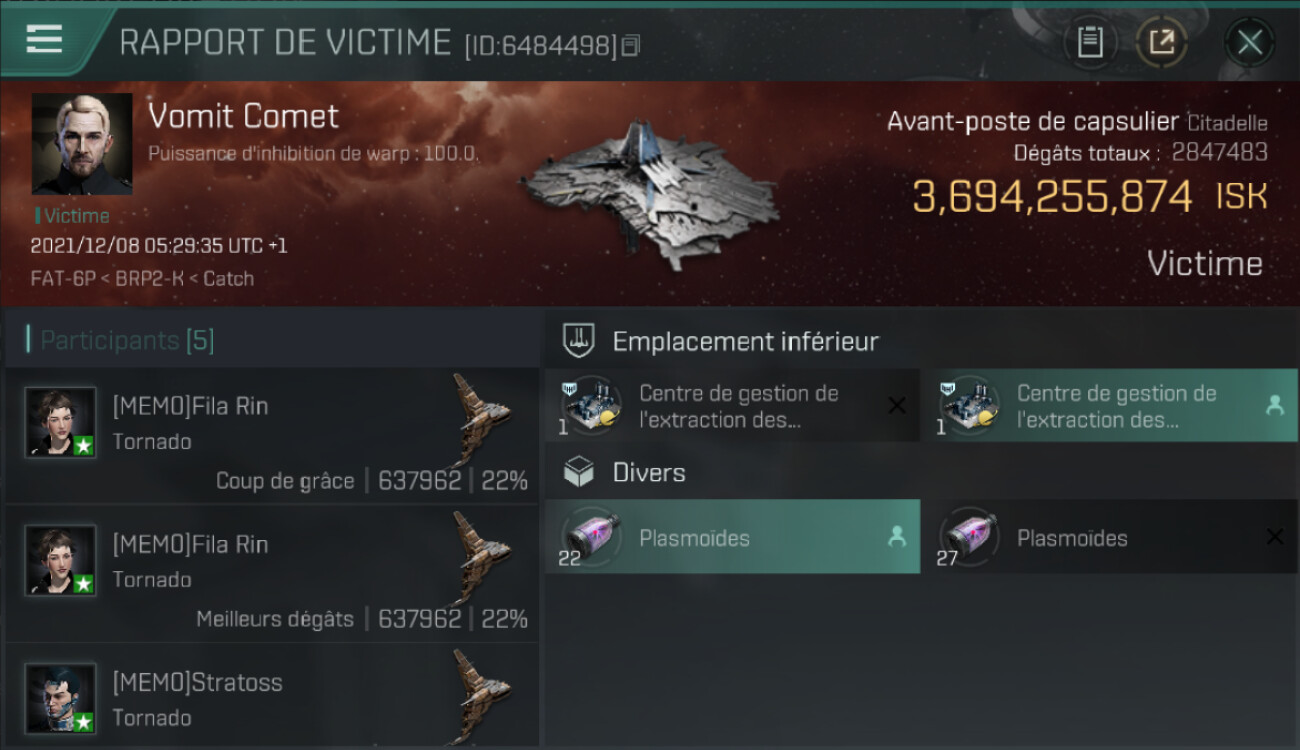
Task: Click the clipboard report icon
Action: click(x=1090, y=42)
